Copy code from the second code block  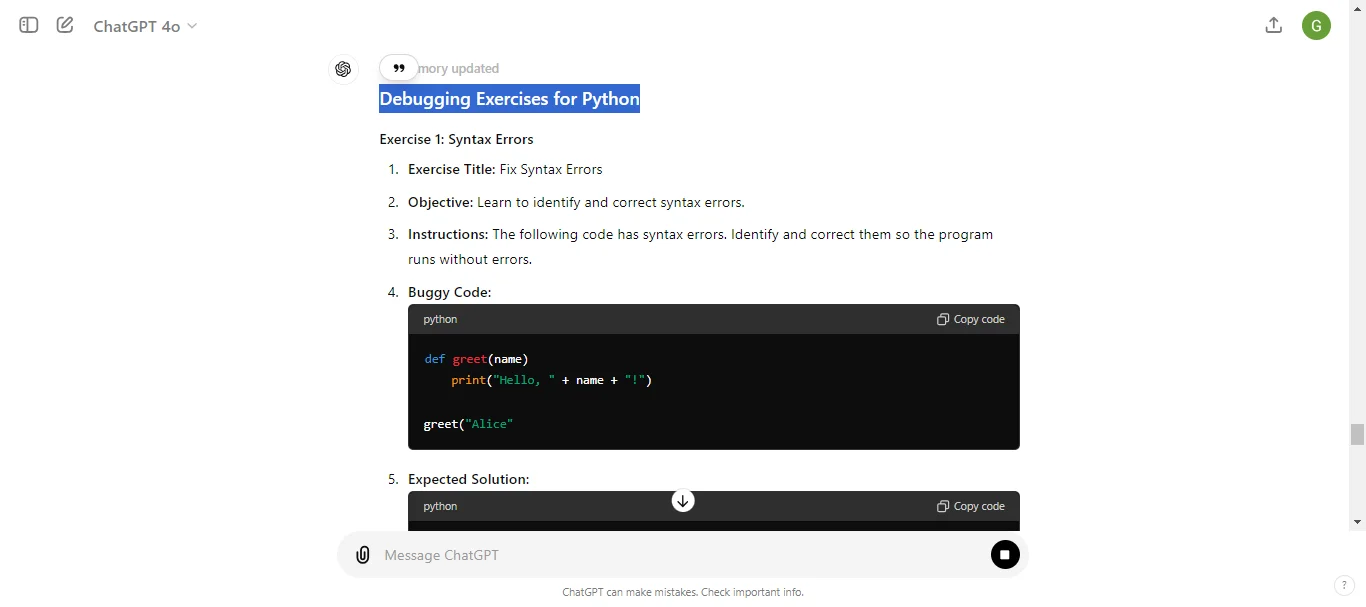click(969, 506)
